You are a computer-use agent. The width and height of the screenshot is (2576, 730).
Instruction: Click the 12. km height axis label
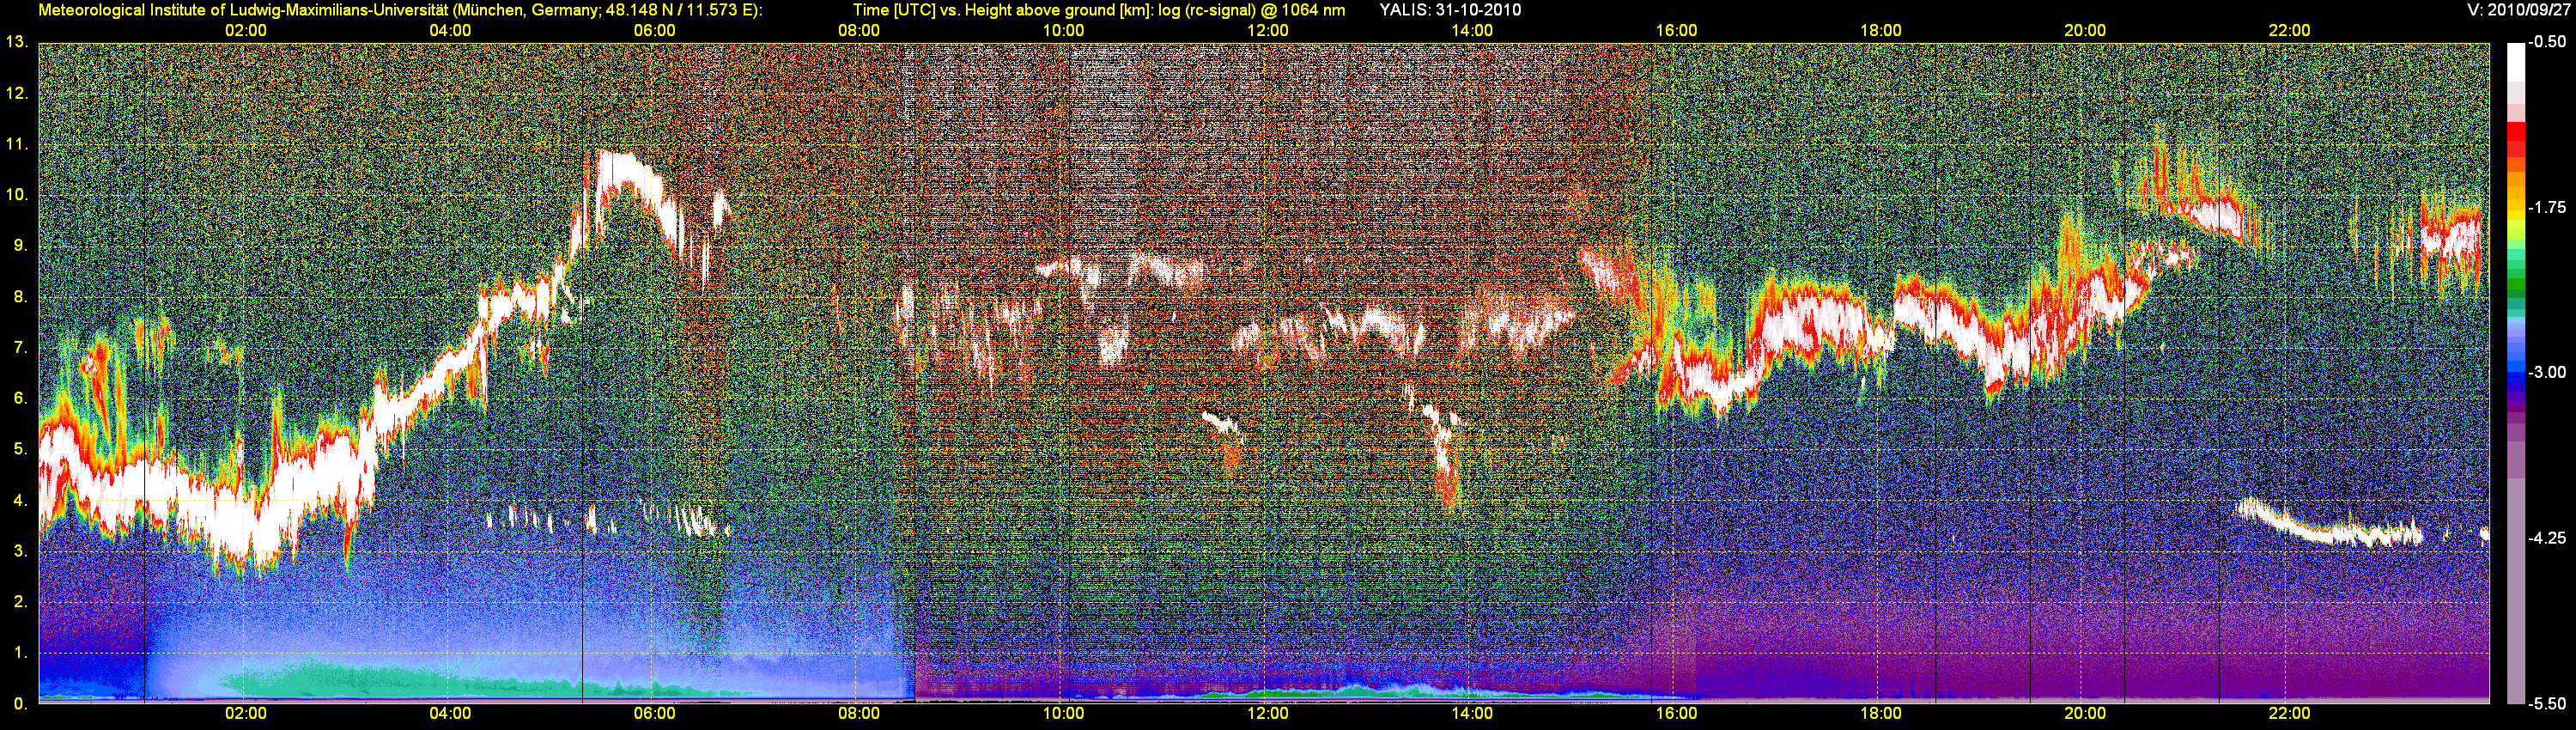tap(17, 93)
